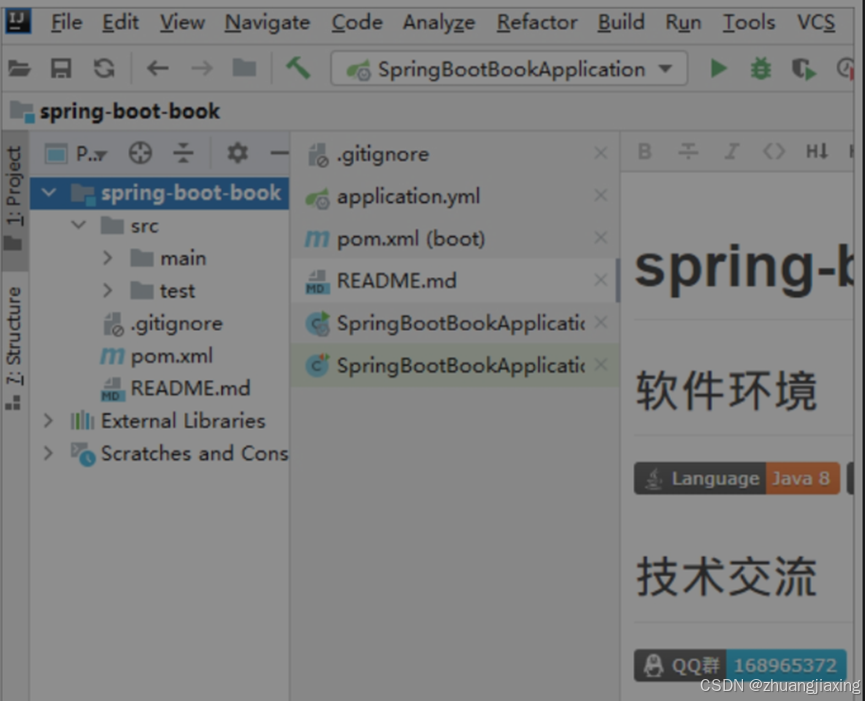Screen dimensions: 865x701
Task: Build project with the hammer icon
Action: tap(298, 68)
